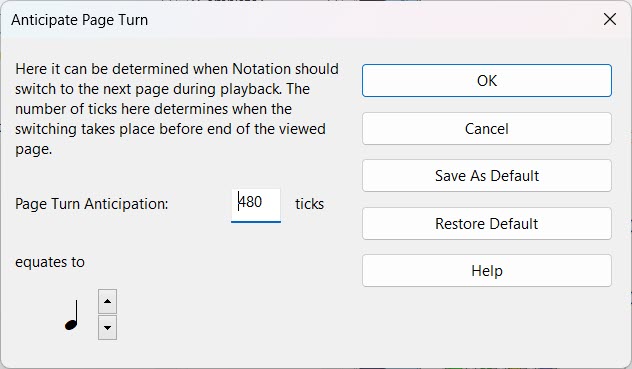Decrease note value with down arrow
The width and height of the screenshot is (632, 369).
click(x=107, y=327)
